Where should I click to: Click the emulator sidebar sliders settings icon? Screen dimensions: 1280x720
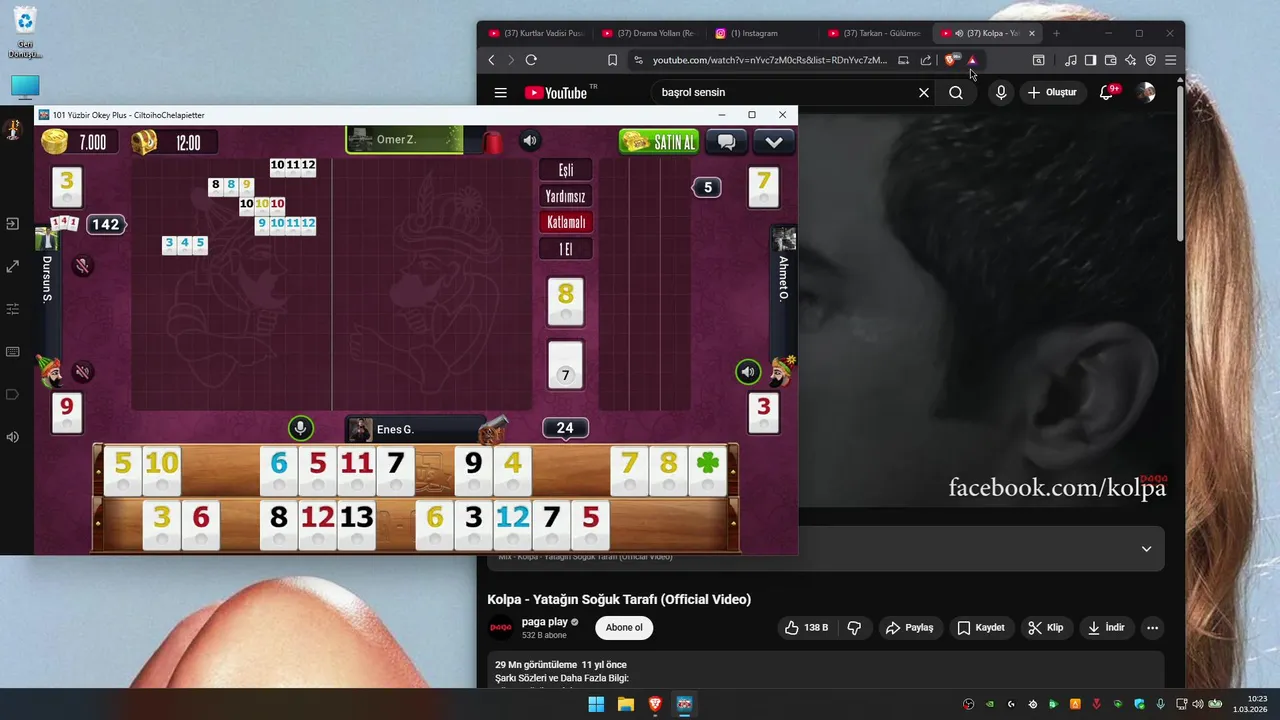point(13,309)
